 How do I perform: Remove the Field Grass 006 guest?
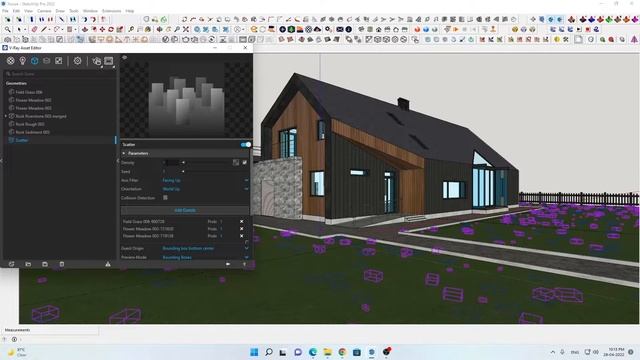pyautogui.click(x=241, y=222)
